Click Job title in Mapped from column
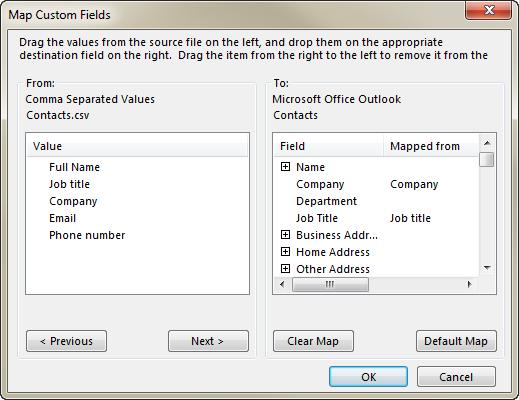The height and width of the screenshot is (400, 519). [x=410, y=218]
